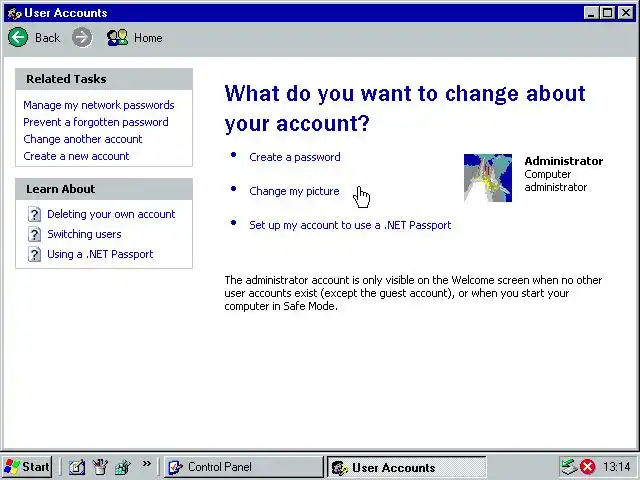
Task: Click second Quick Launch icon with pencils cup
Action: (100, 467)
